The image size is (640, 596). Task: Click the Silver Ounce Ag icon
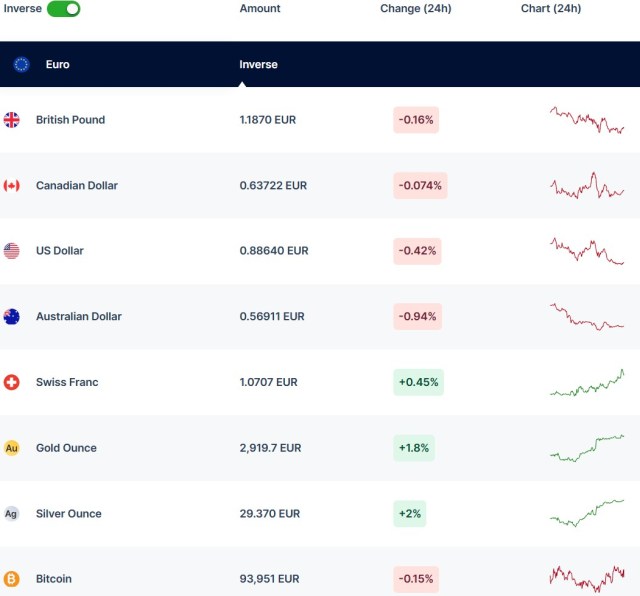[x=12, y=514]
